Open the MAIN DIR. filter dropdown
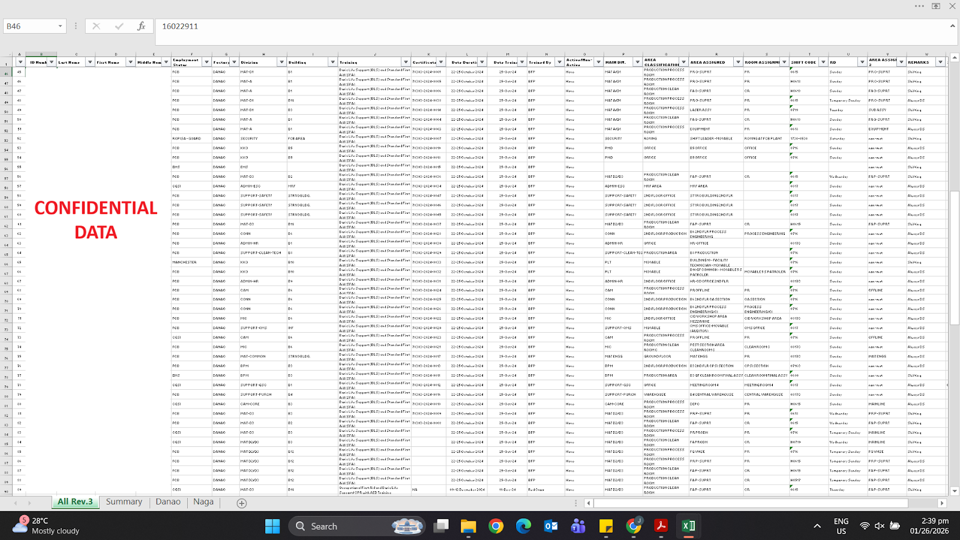This screenshot has height=540, width=960. tap(637, 62)
